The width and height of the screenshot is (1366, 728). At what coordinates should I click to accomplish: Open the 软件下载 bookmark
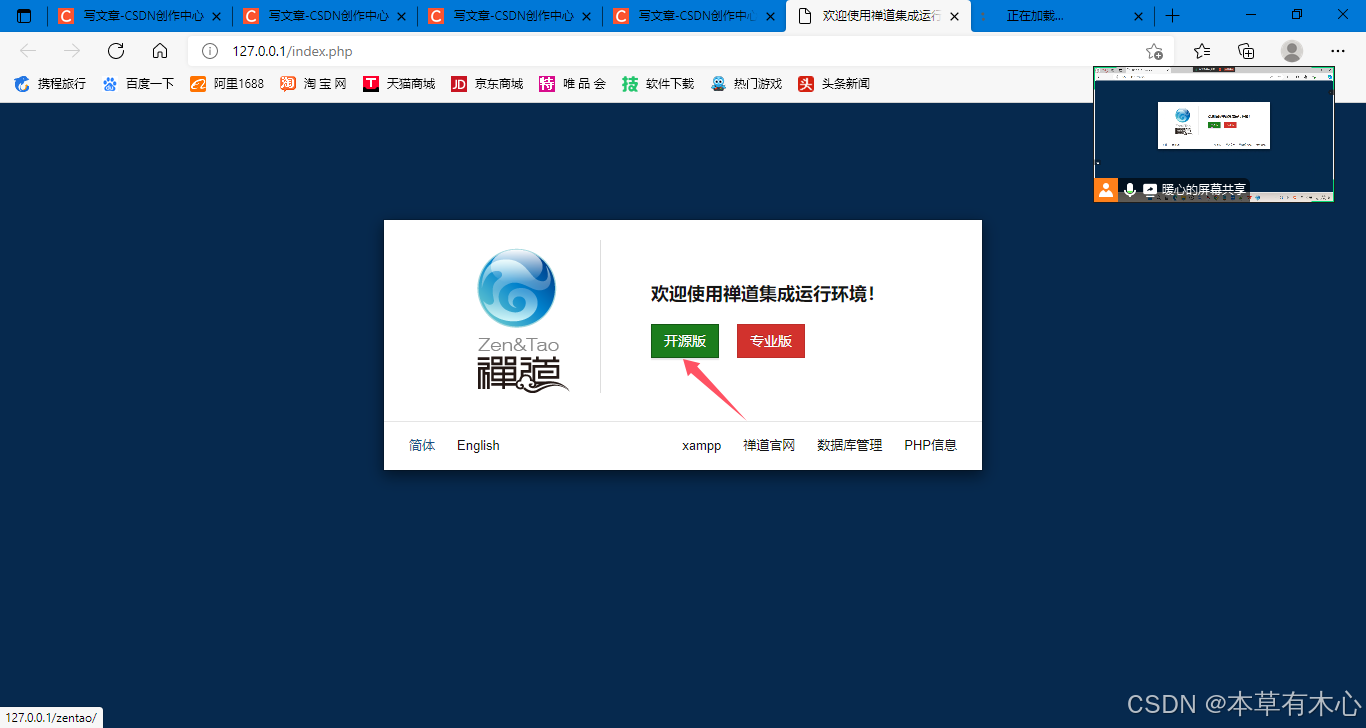658,84
